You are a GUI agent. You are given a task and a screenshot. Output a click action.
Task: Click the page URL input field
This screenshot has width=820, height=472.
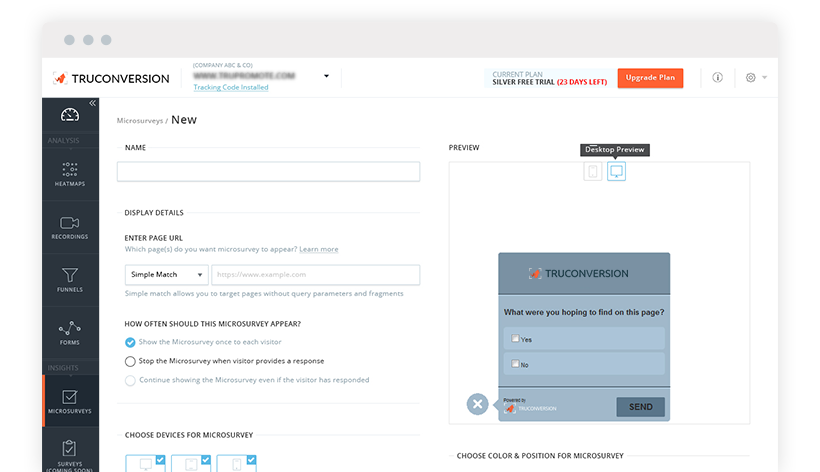[315, 275]
